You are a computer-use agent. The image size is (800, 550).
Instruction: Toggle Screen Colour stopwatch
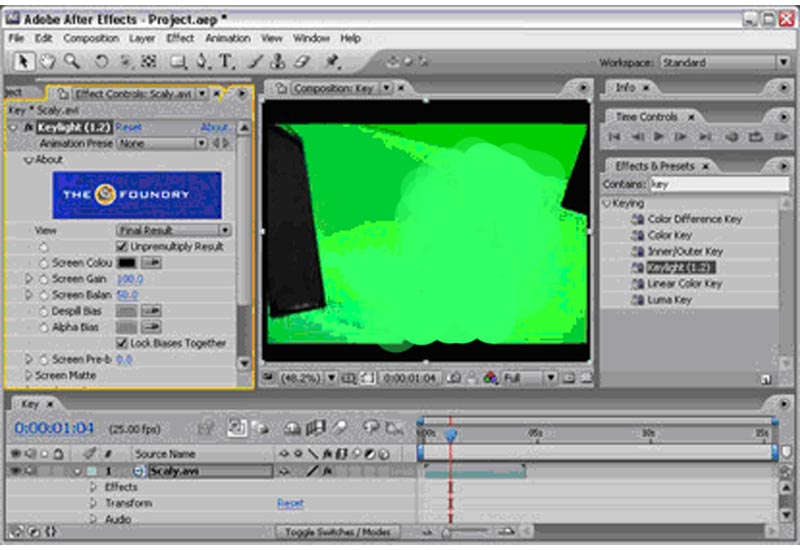tap(44, 263)
